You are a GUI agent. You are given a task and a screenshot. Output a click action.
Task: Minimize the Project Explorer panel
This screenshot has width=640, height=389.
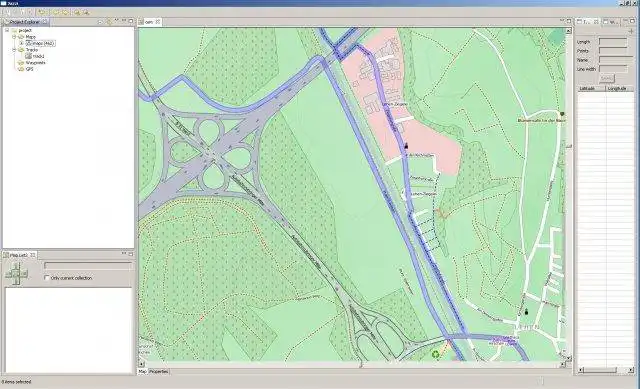(x=124, y=20)
